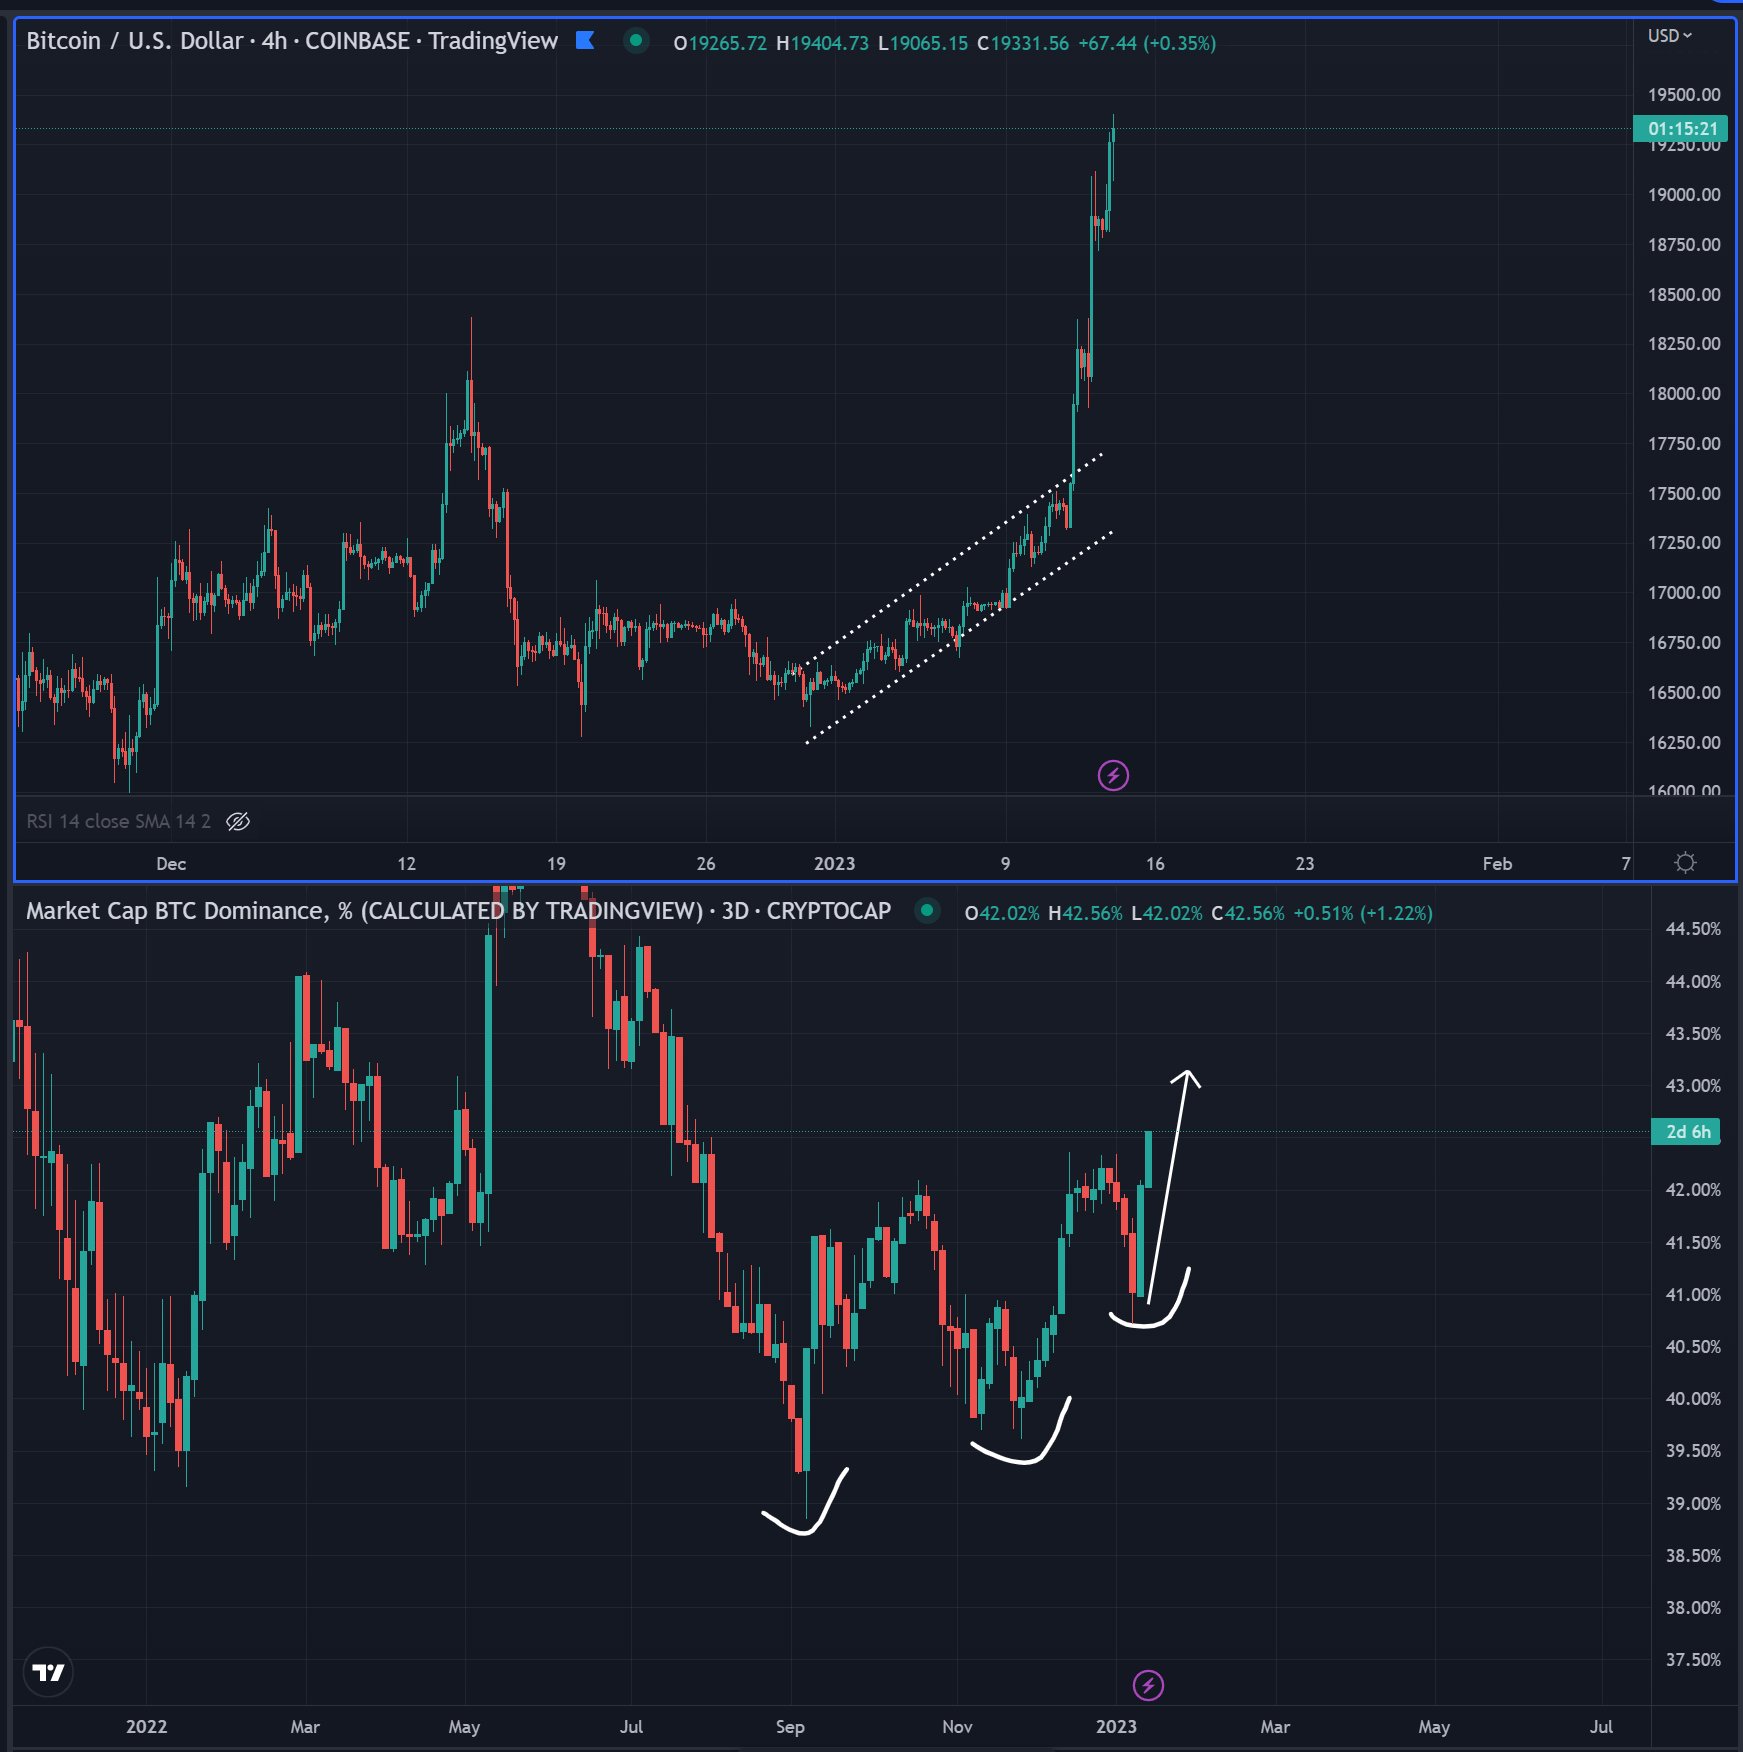Click the Market Cap BTC Dominance chart title
Viewport: 1743px width, 1752px height.
[458, 911]
